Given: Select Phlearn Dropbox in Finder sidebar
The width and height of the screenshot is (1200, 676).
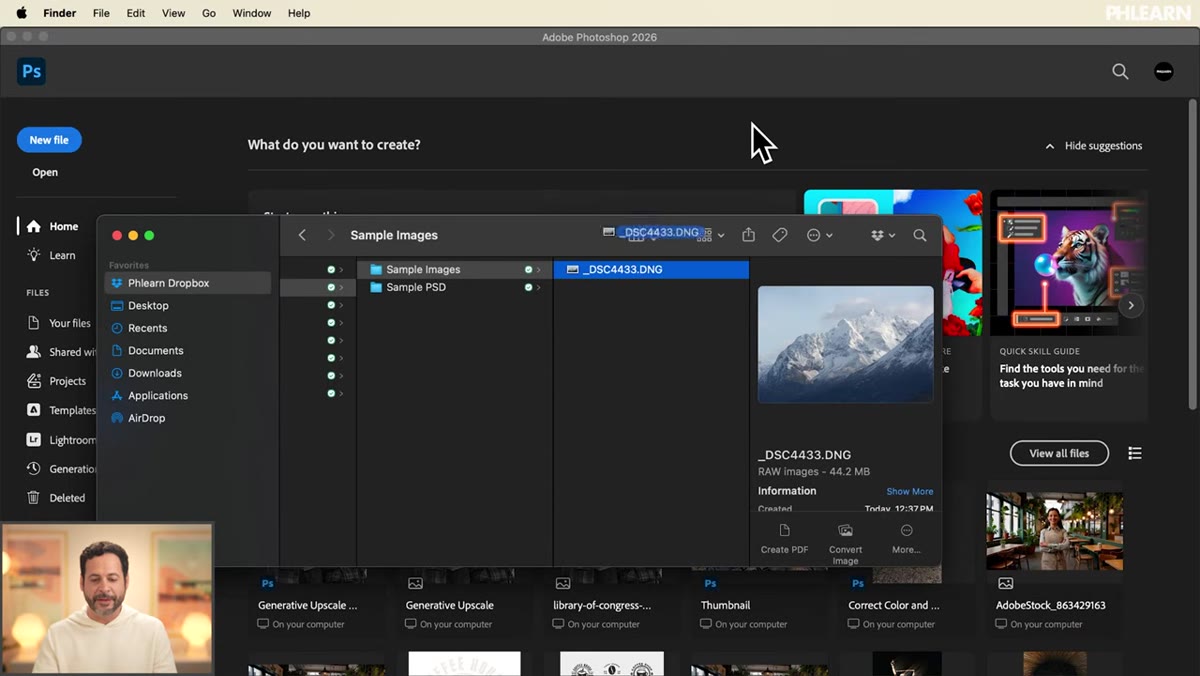Looking at the screenshot, I should [x=187, y=283].
